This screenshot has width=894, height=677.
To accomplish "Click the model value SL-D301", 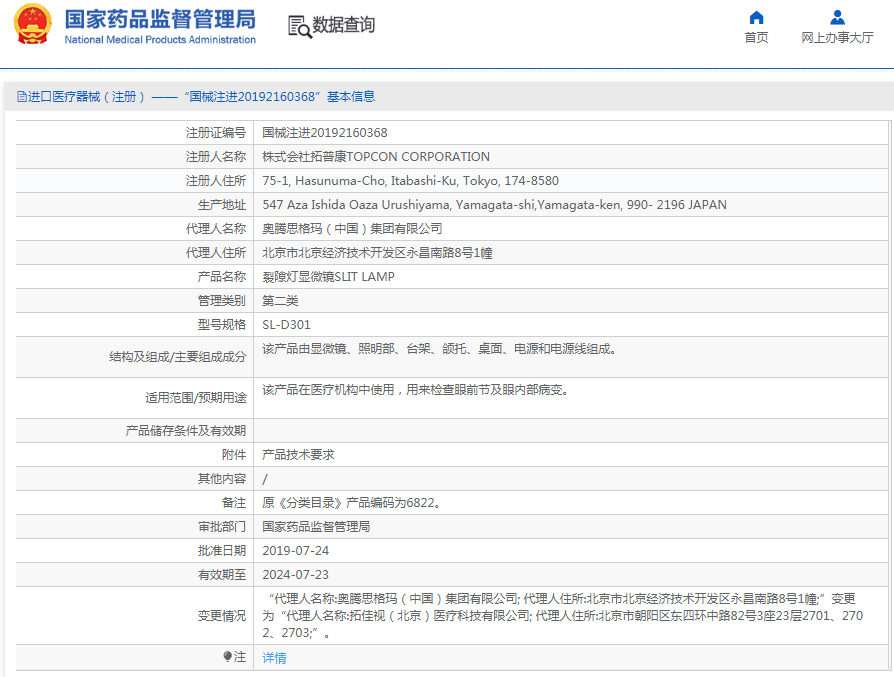I will point(286,325).
